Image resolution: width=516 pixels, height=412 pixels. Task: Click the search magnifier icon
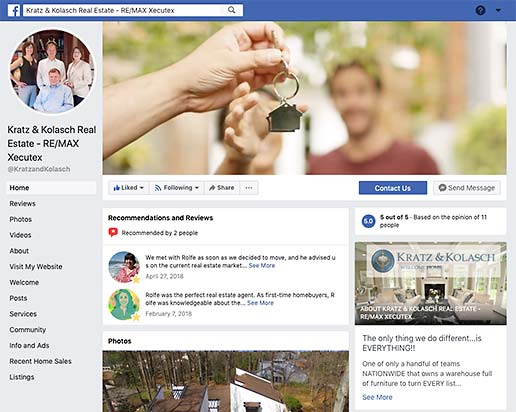click(x=231, y=10)
